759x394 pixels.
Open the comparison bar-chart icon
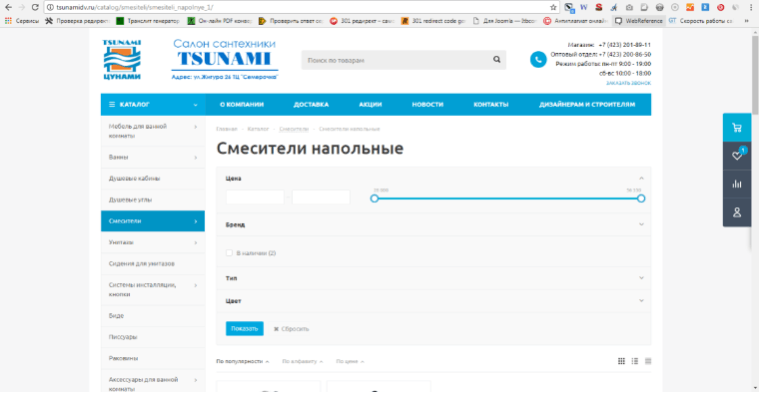tap(737, 184)
